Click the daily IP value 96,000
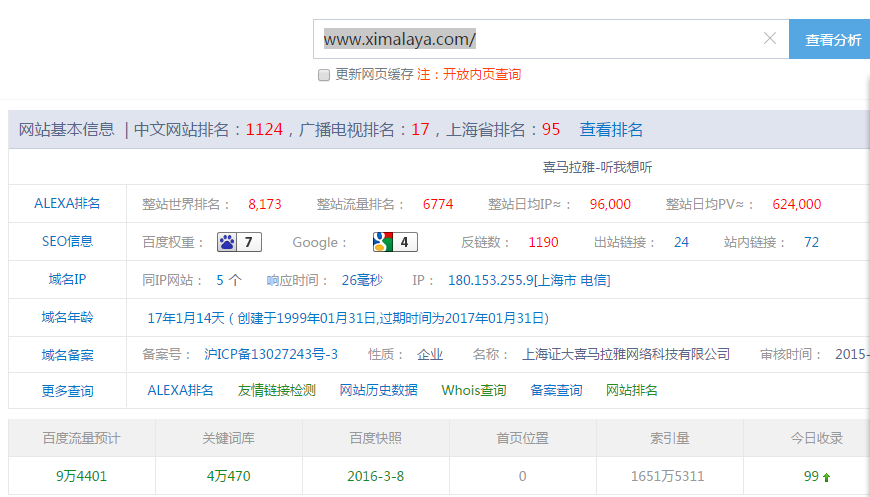 tap(610, 205)
